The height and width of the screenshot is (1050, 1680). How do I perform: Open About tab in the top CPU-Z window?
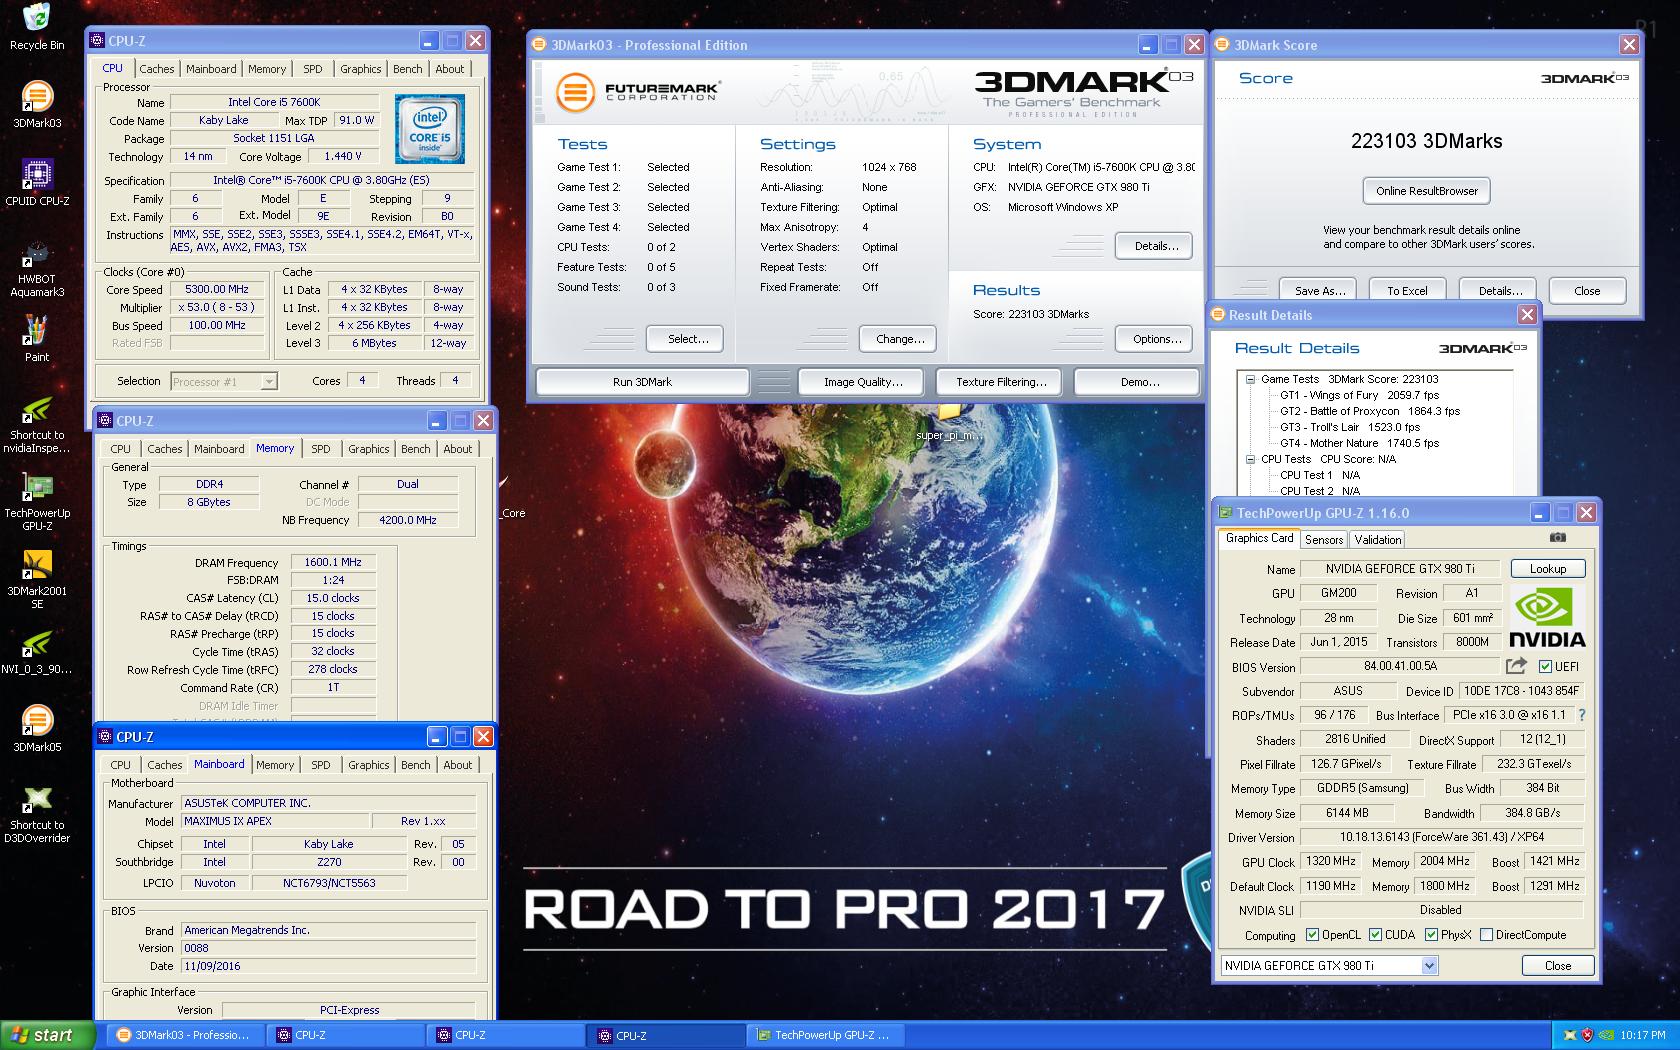[449, 69]
